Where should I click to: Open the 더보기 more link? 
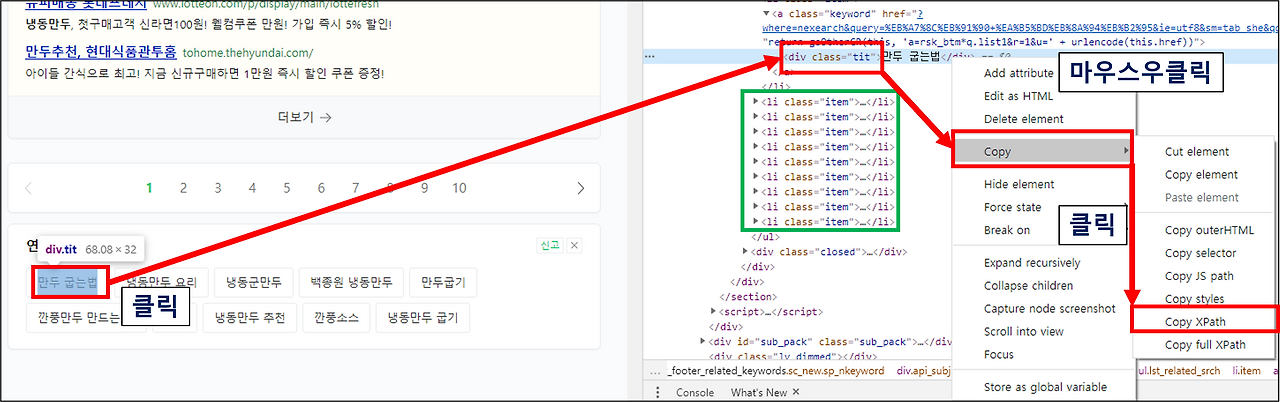tap(304, 117)
